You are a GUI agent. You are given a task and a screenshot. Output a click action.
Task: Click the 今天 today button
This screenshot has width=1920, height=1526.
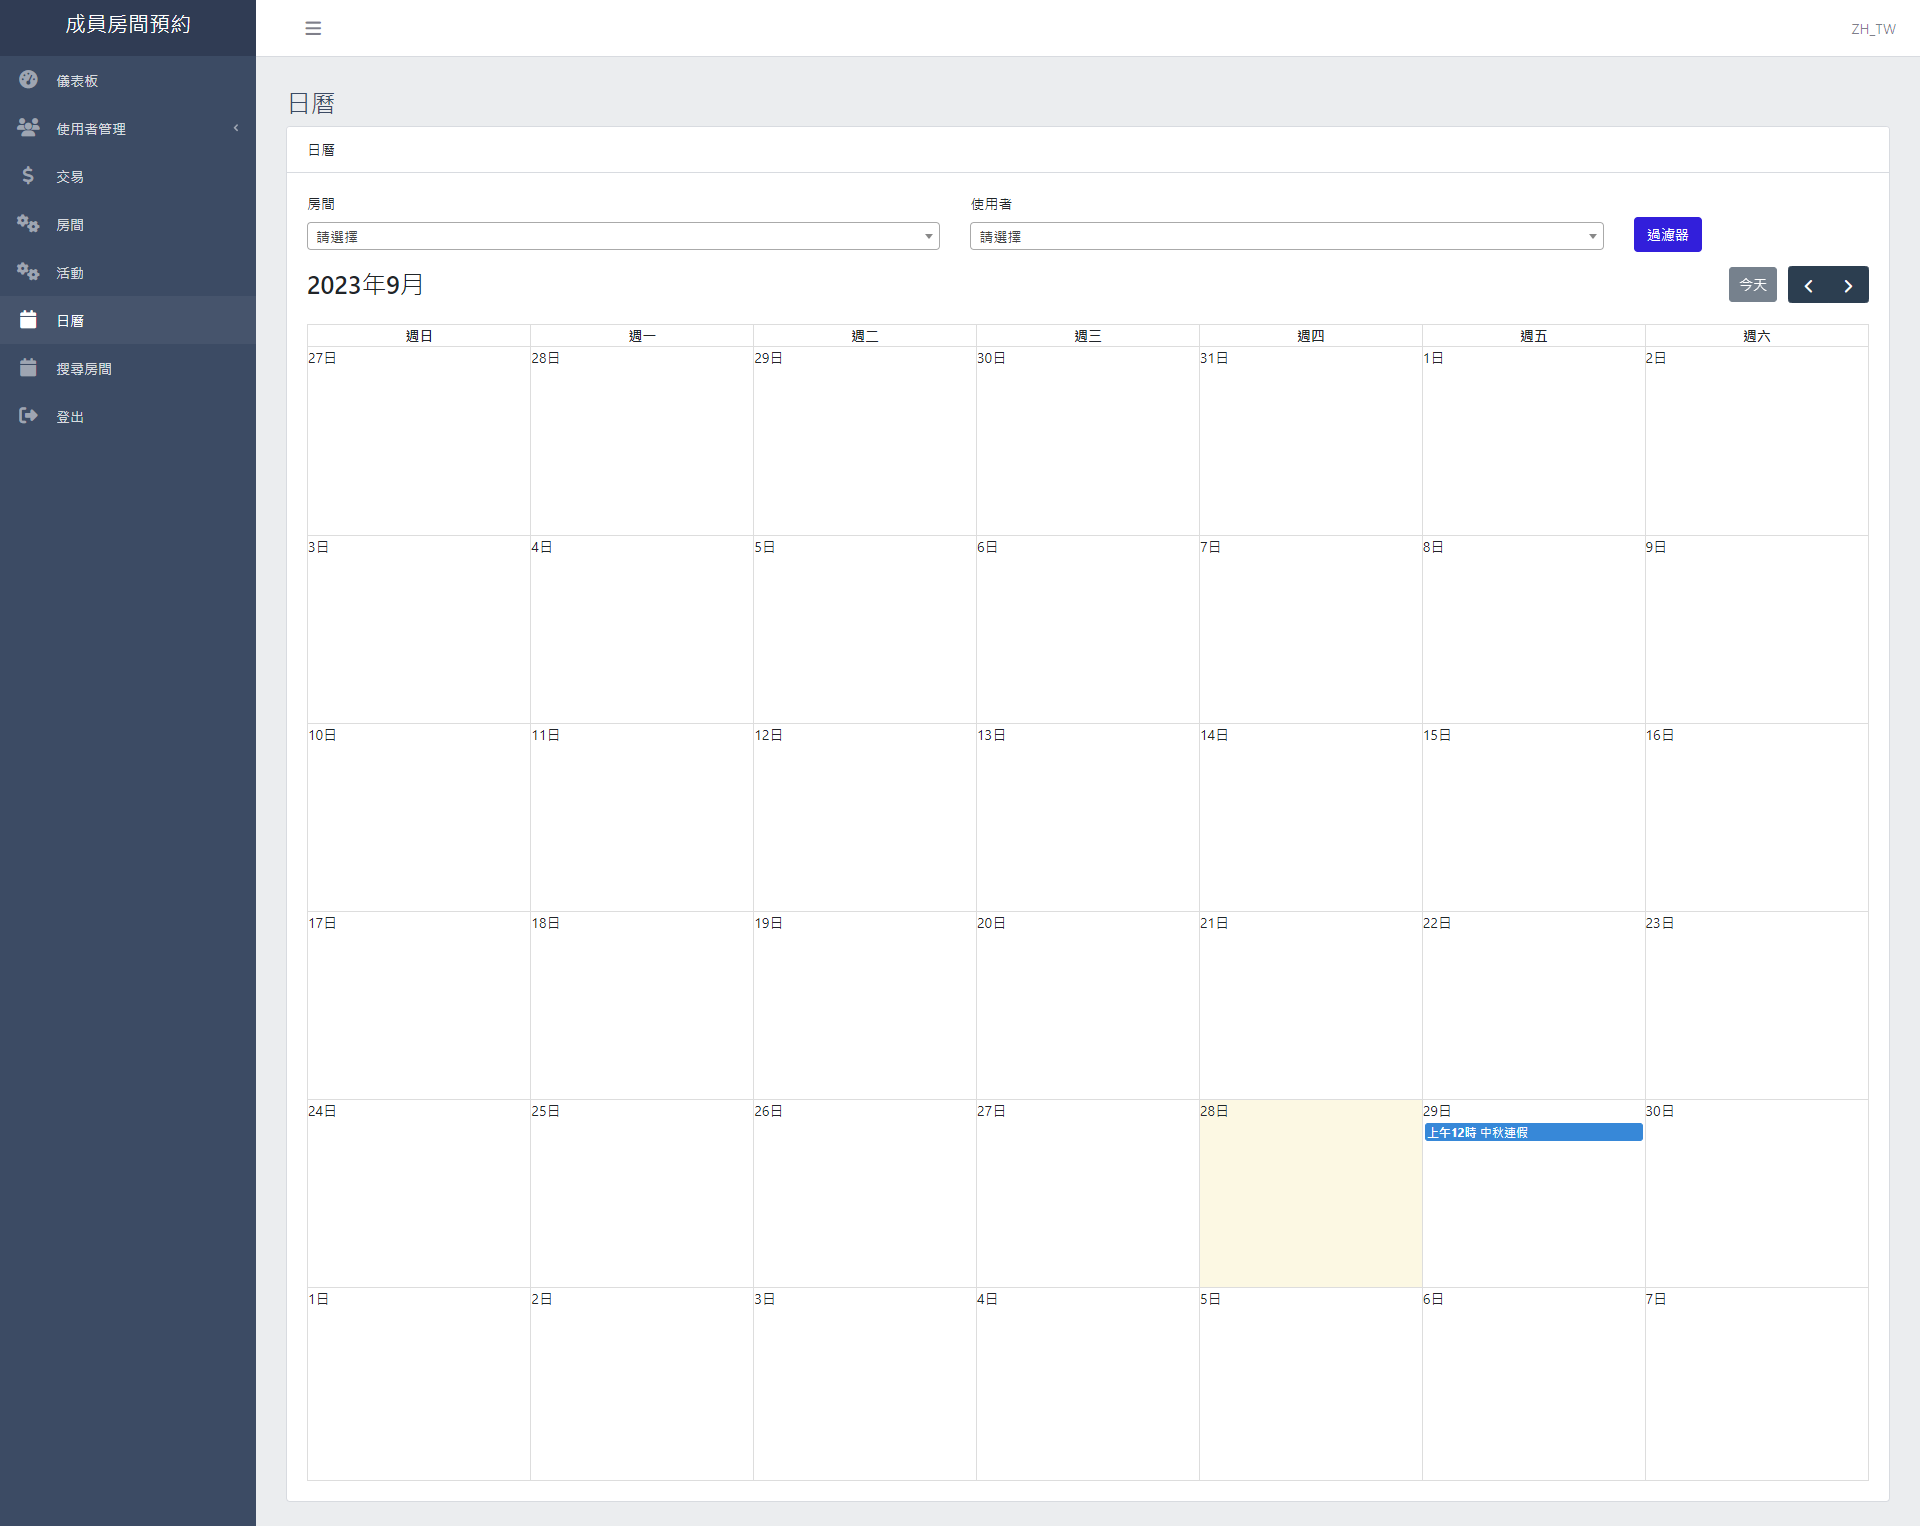1752,285
